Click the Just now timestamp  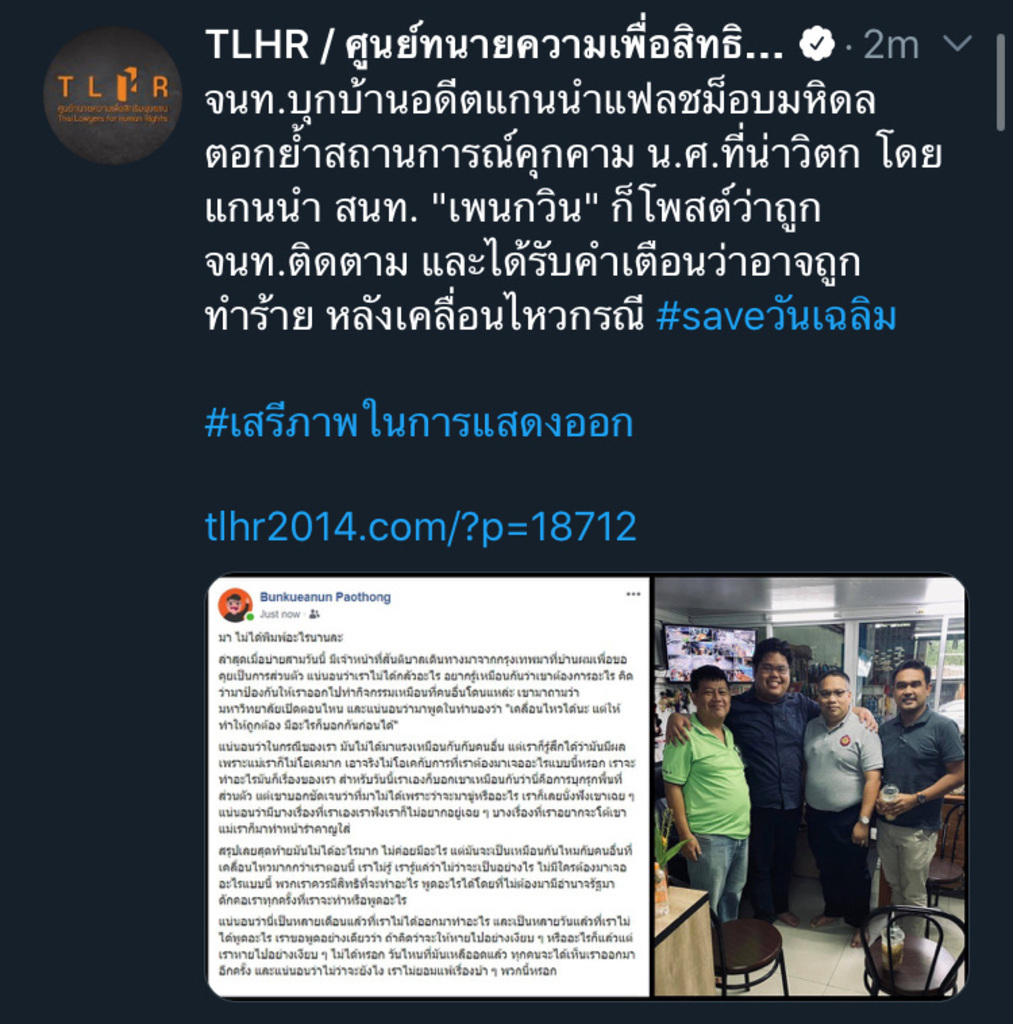280,614
